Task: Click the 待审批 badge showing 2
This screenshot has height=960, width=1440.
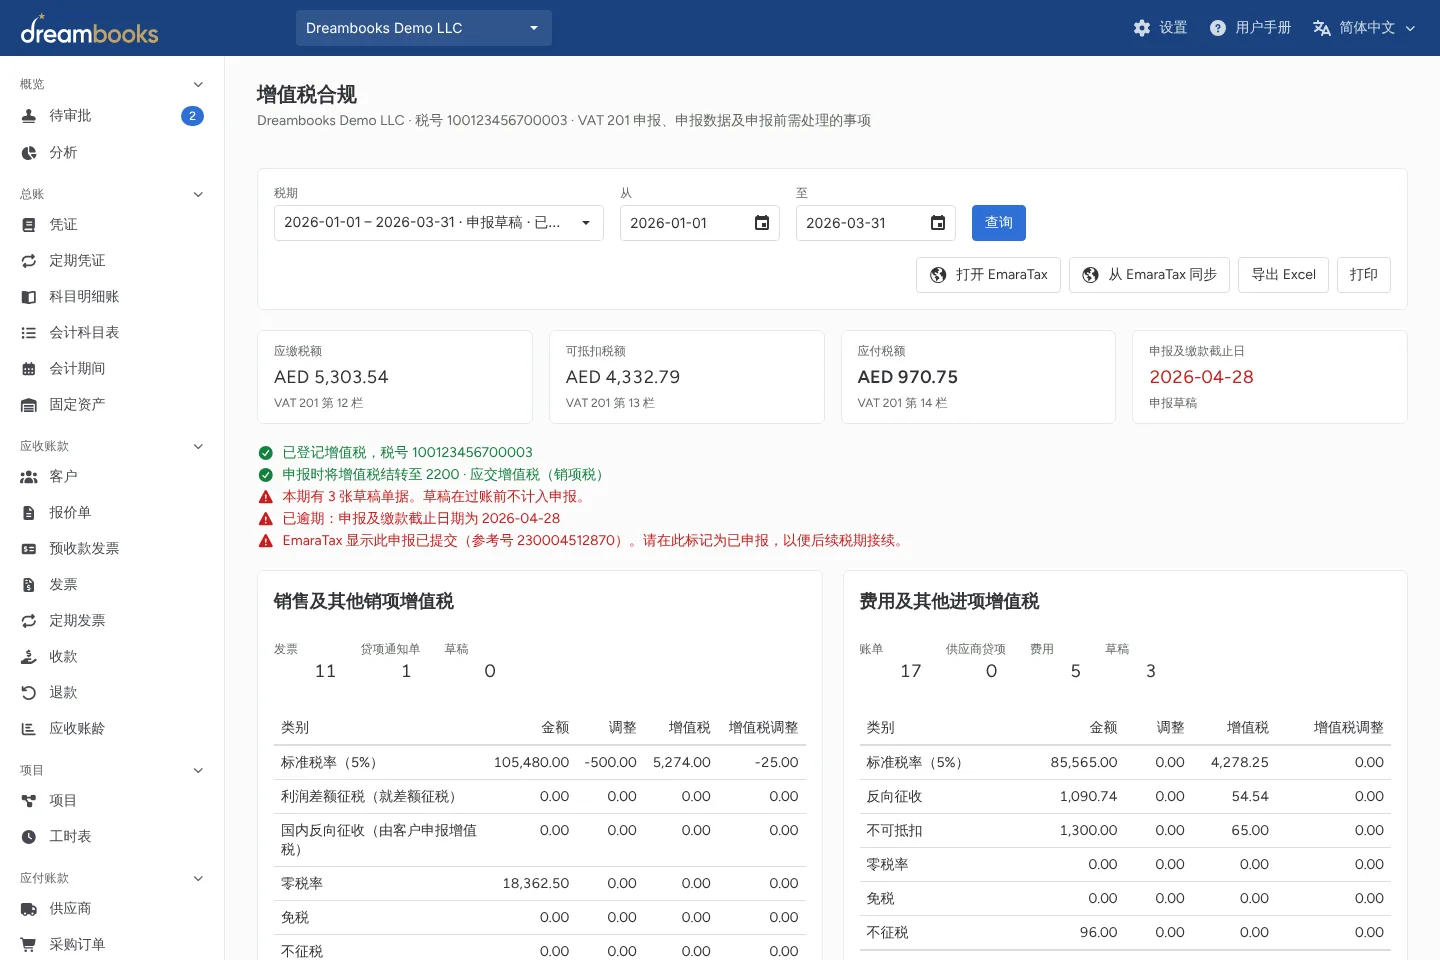Action: [x=192, y=116]
